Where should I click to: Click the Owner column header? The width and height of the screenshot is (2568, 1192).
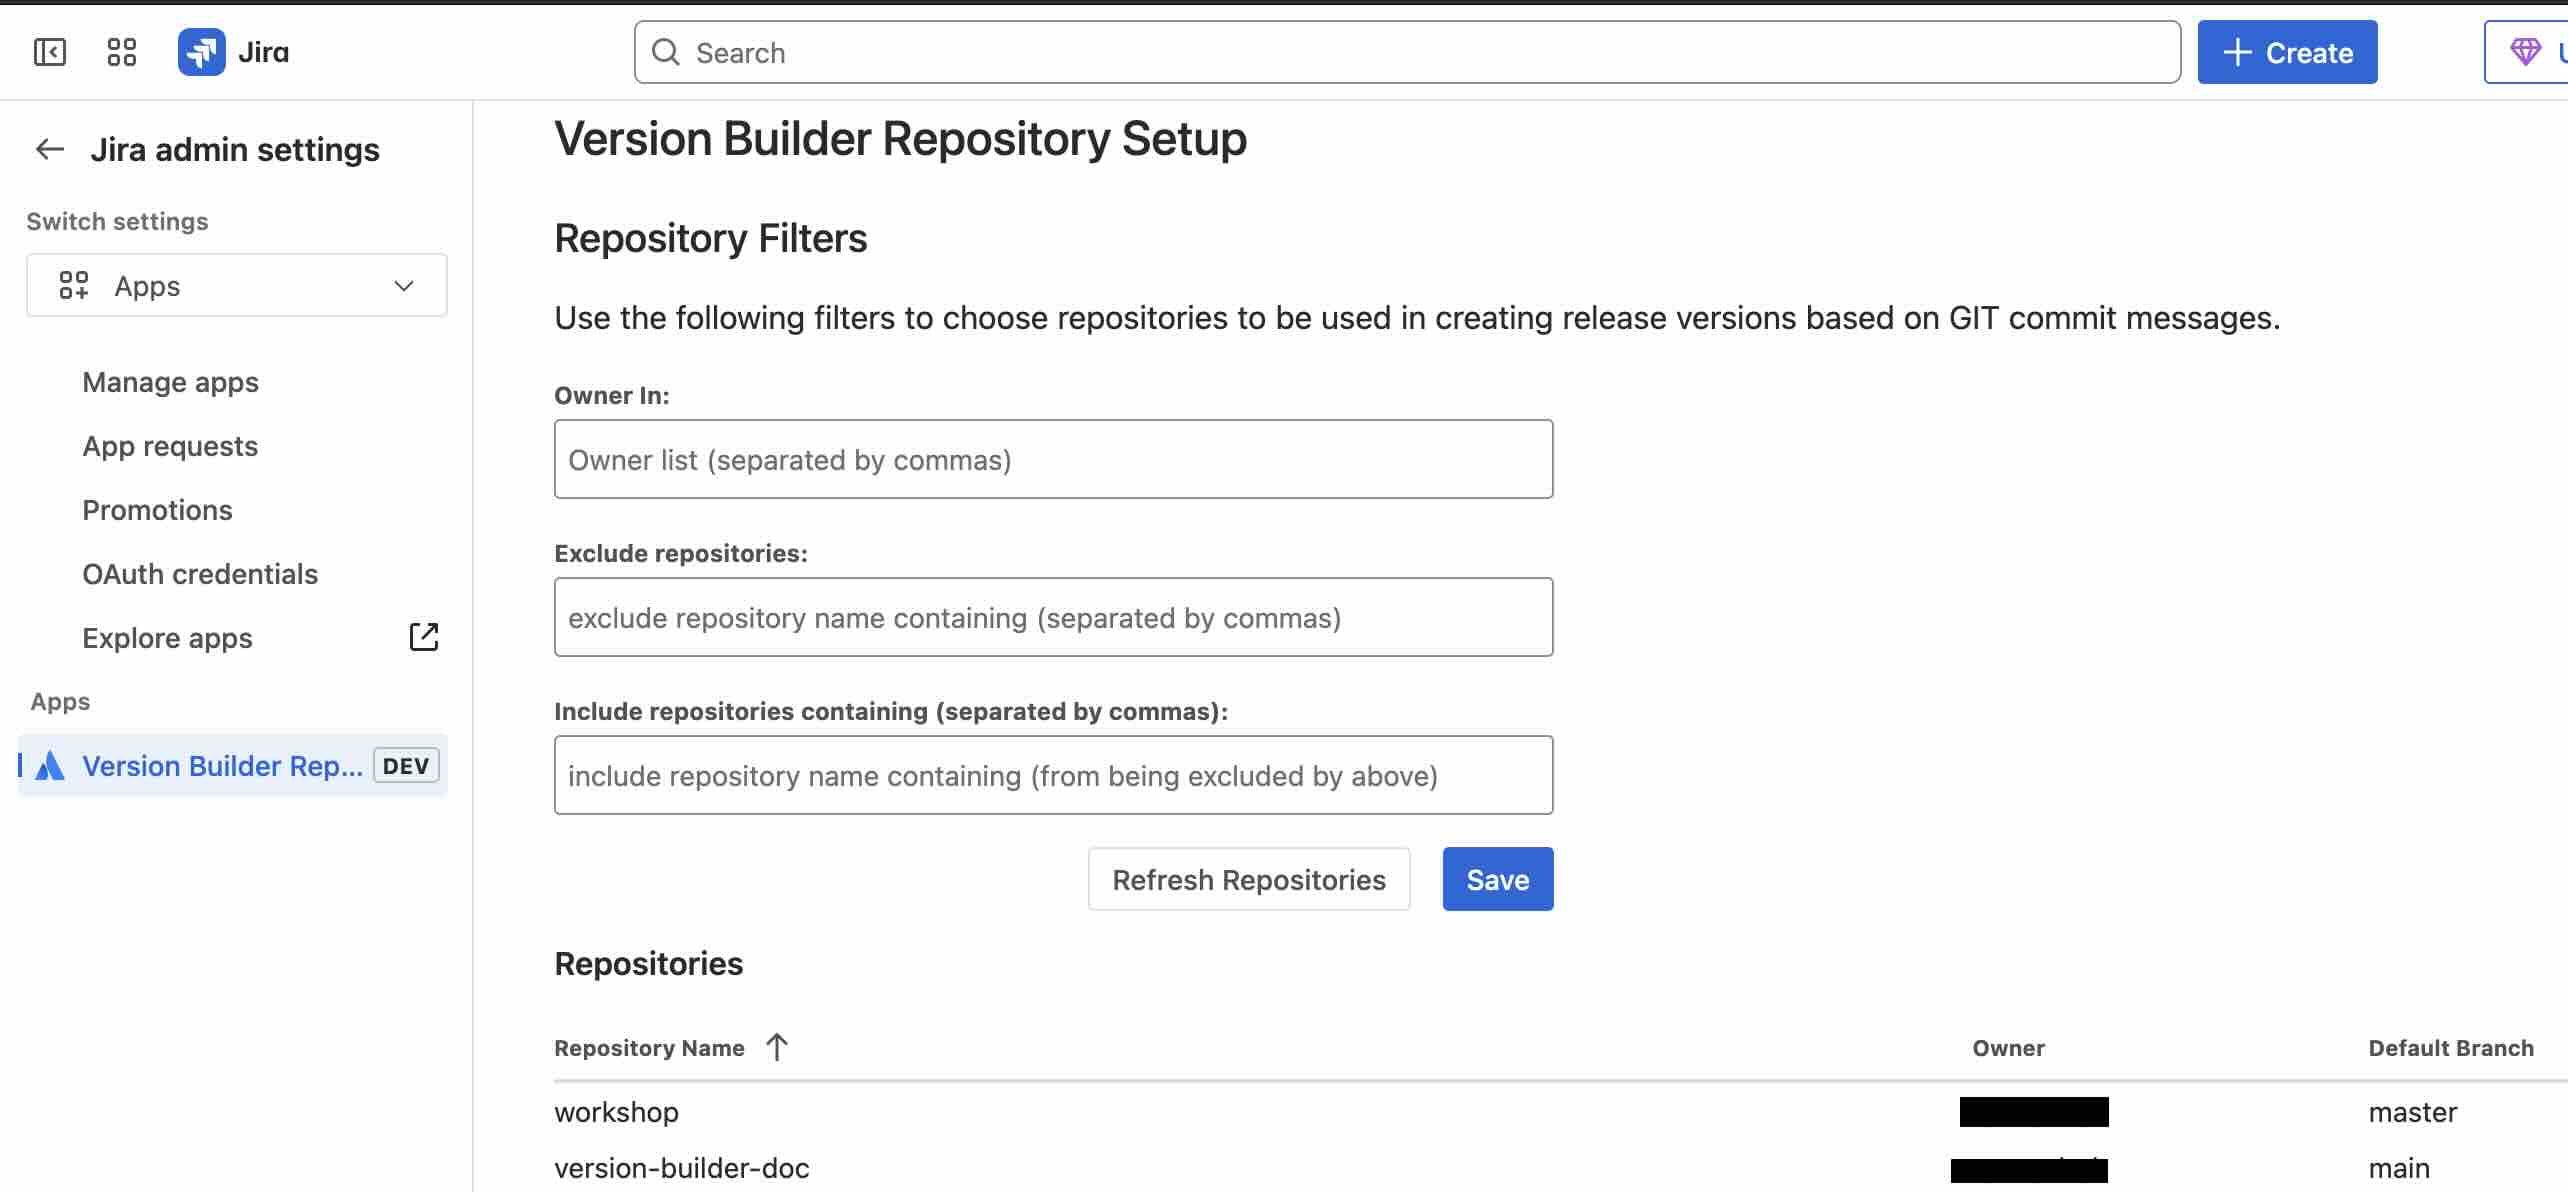point(2008,1048)
